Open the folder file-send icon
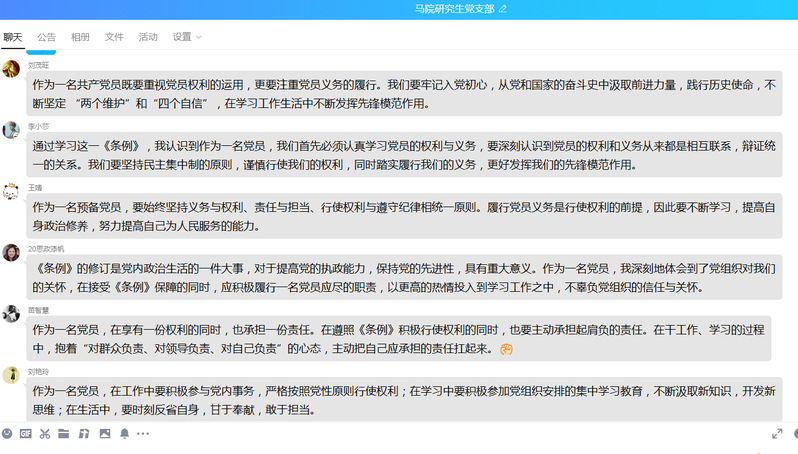Viewport: 798px width, 454px height. tap(64, 434)
